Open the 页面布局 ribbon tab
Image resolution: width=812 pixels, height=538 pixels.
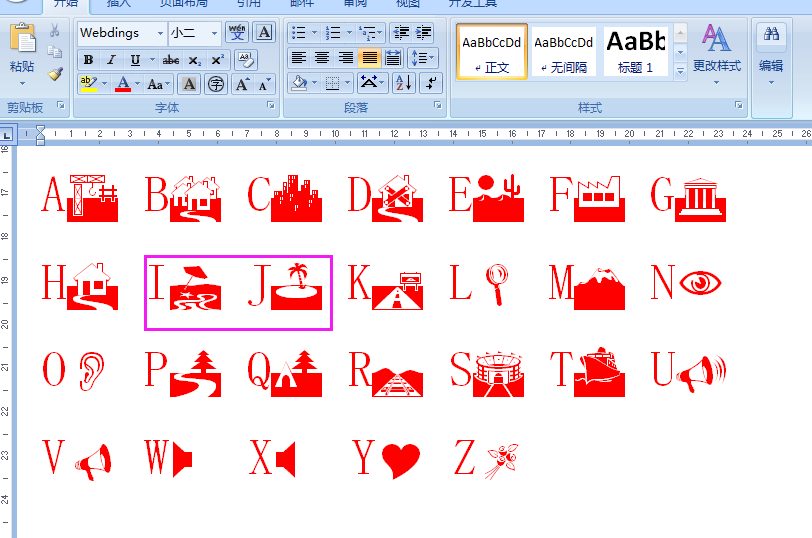click(x=183, y=3)
